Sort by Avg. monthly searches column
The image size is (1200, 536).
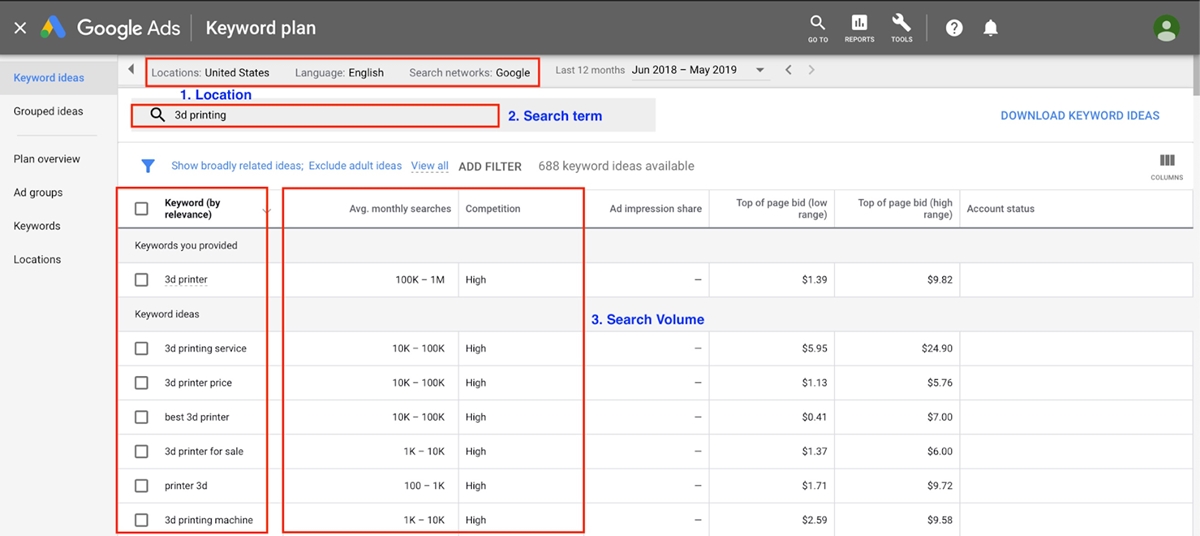coord(400,209)
